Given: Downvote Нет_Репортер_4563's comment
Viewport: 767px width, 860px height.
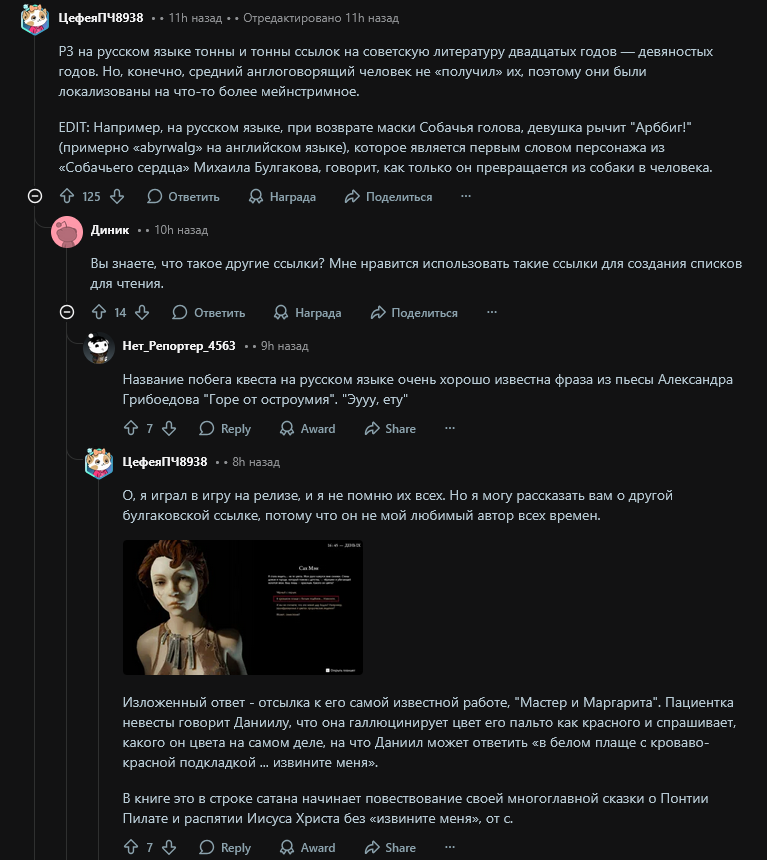Looking at the screenshot, I should [169, 428].
